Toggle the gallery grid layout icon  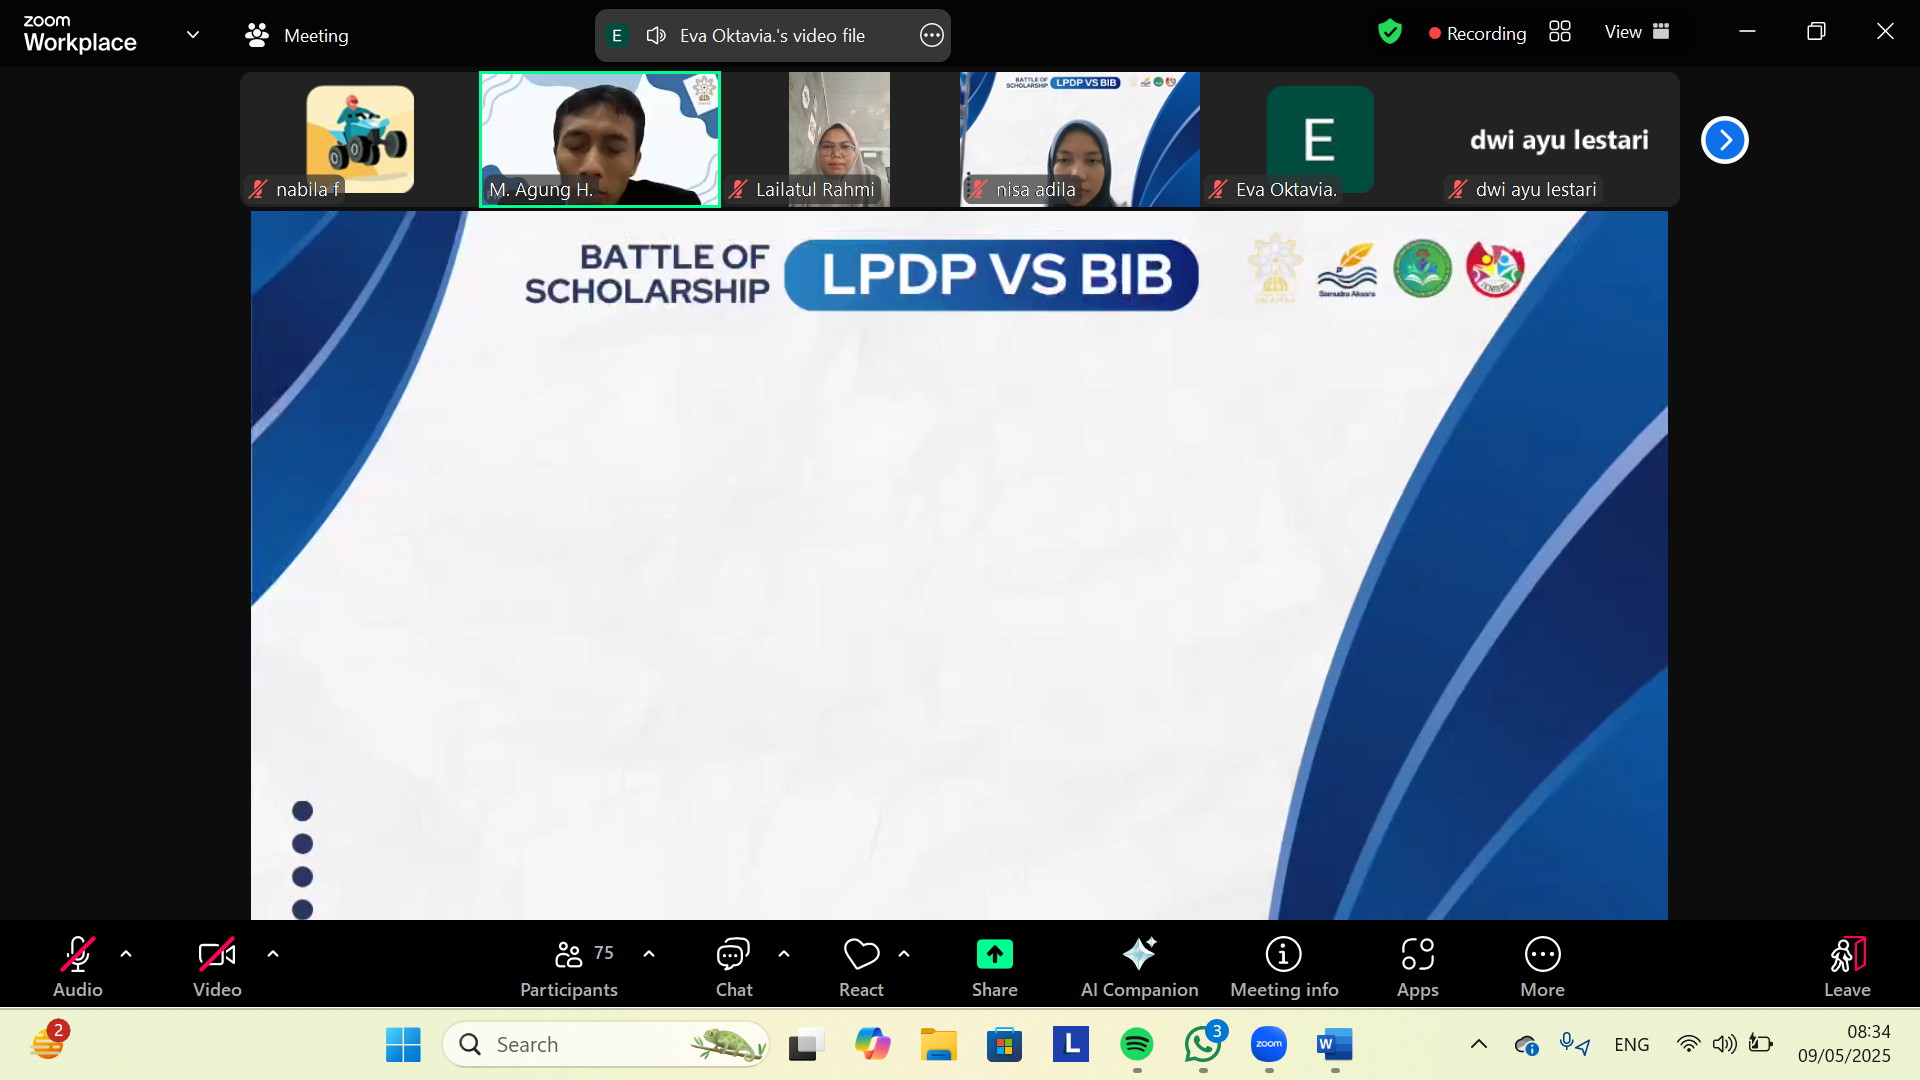click(1560, 32)
